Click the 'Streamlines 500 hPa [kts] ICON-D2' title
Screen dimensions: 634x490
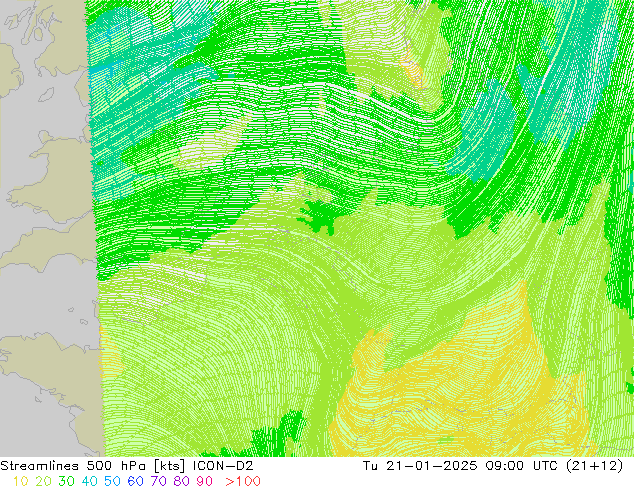pos(127,466)
